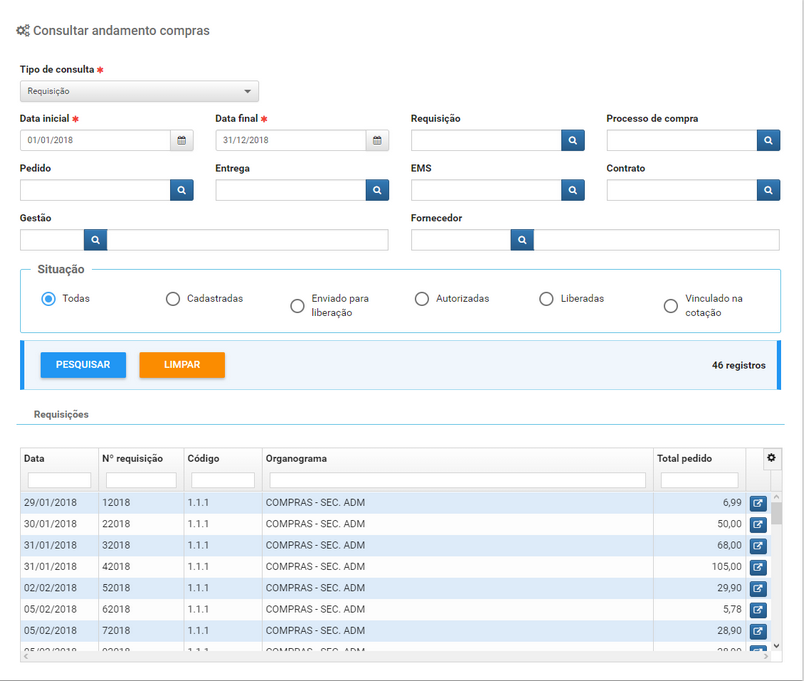The width and height of the screenshot is (804, 681).
Task: Select Enviado para liberação radio button
Action: (297, 306)
